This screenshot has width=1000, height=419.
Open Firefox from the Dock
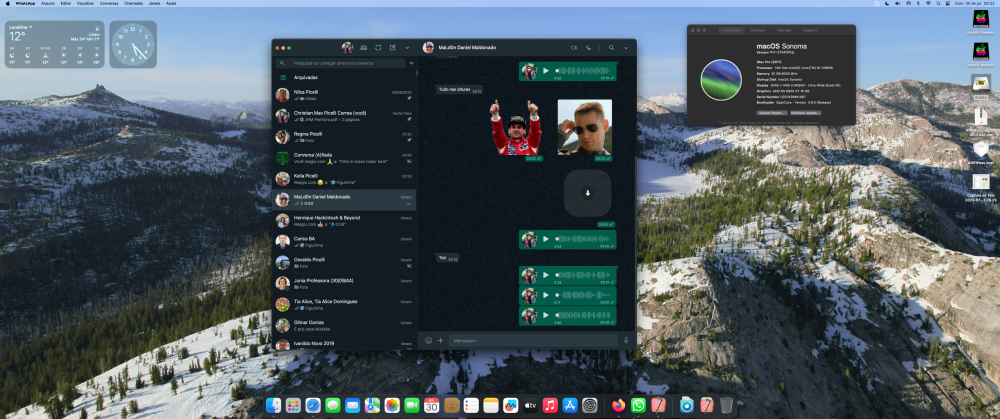point(618,405)
